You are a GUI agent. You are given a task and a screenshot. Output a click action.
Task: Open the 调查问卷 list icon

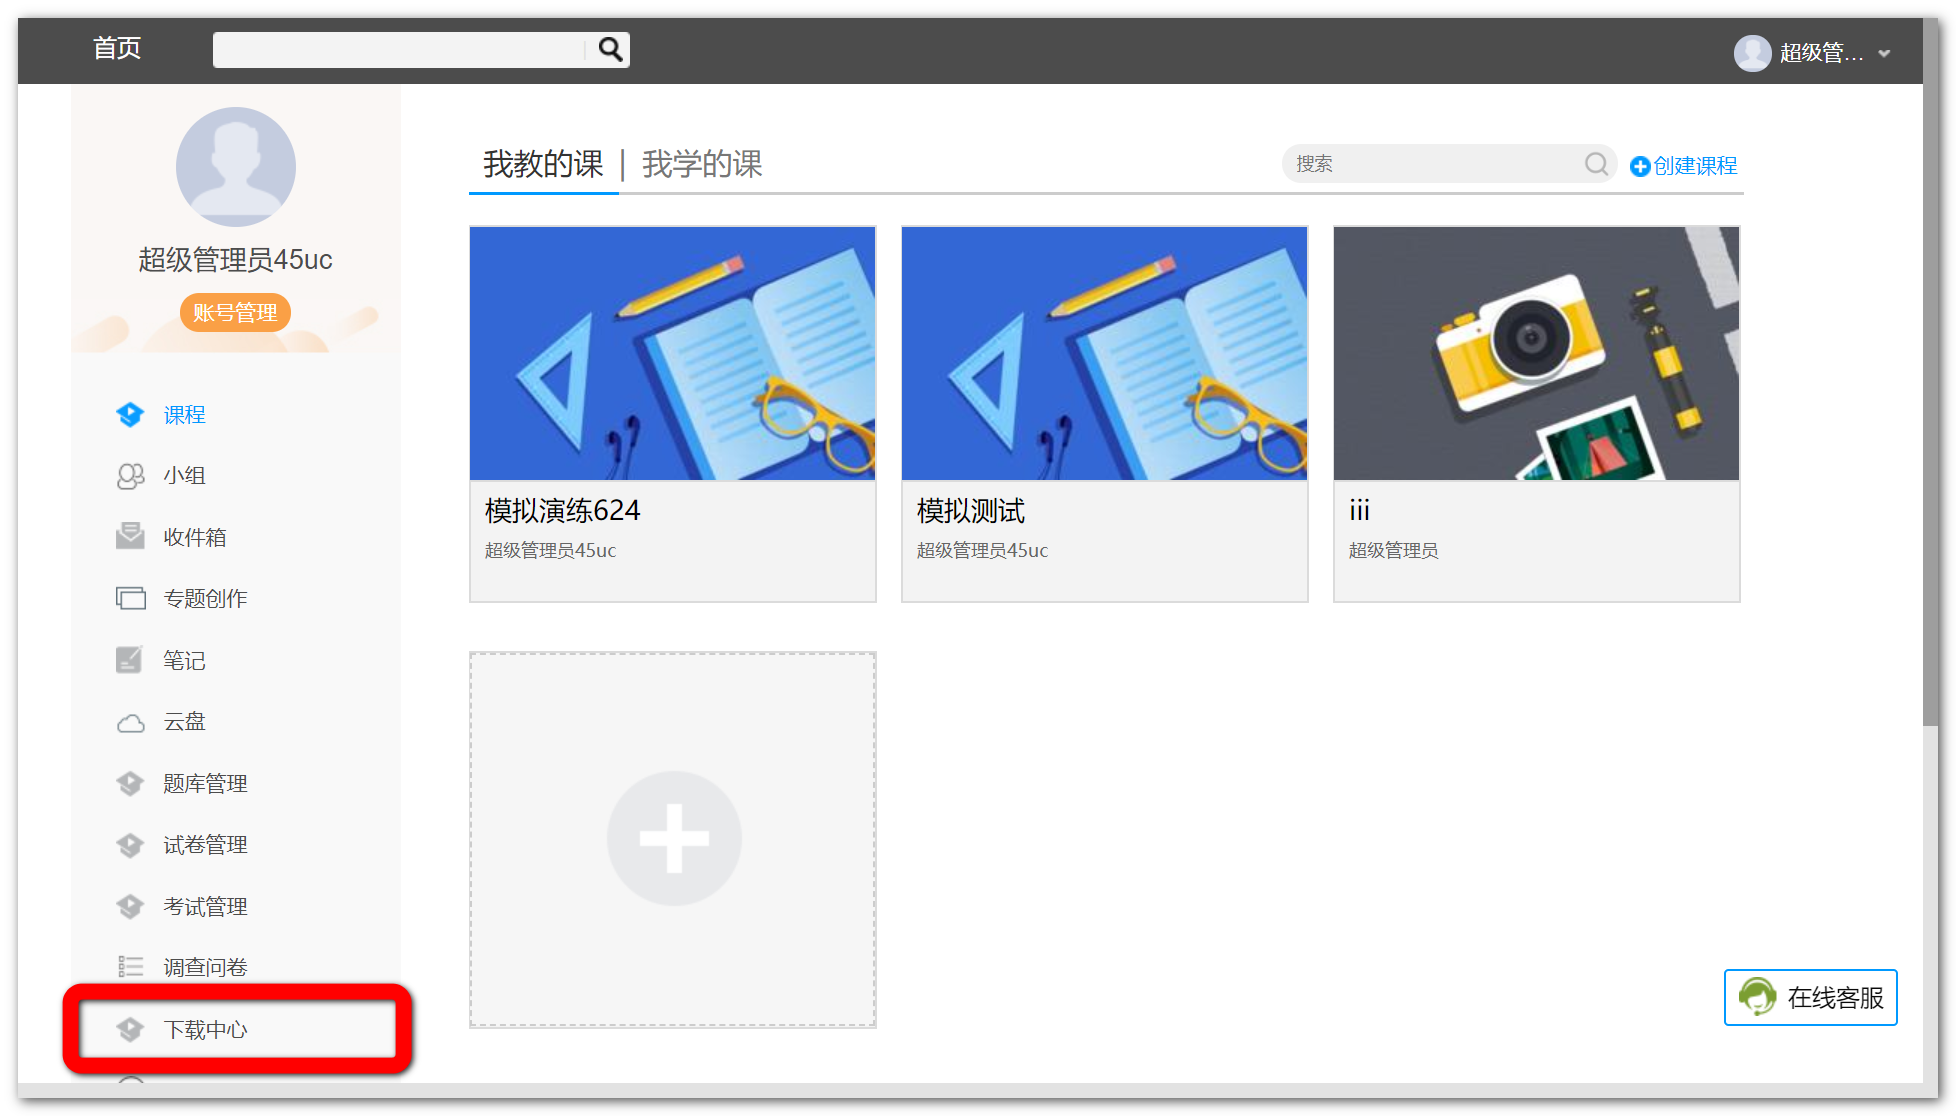point(130,967)
